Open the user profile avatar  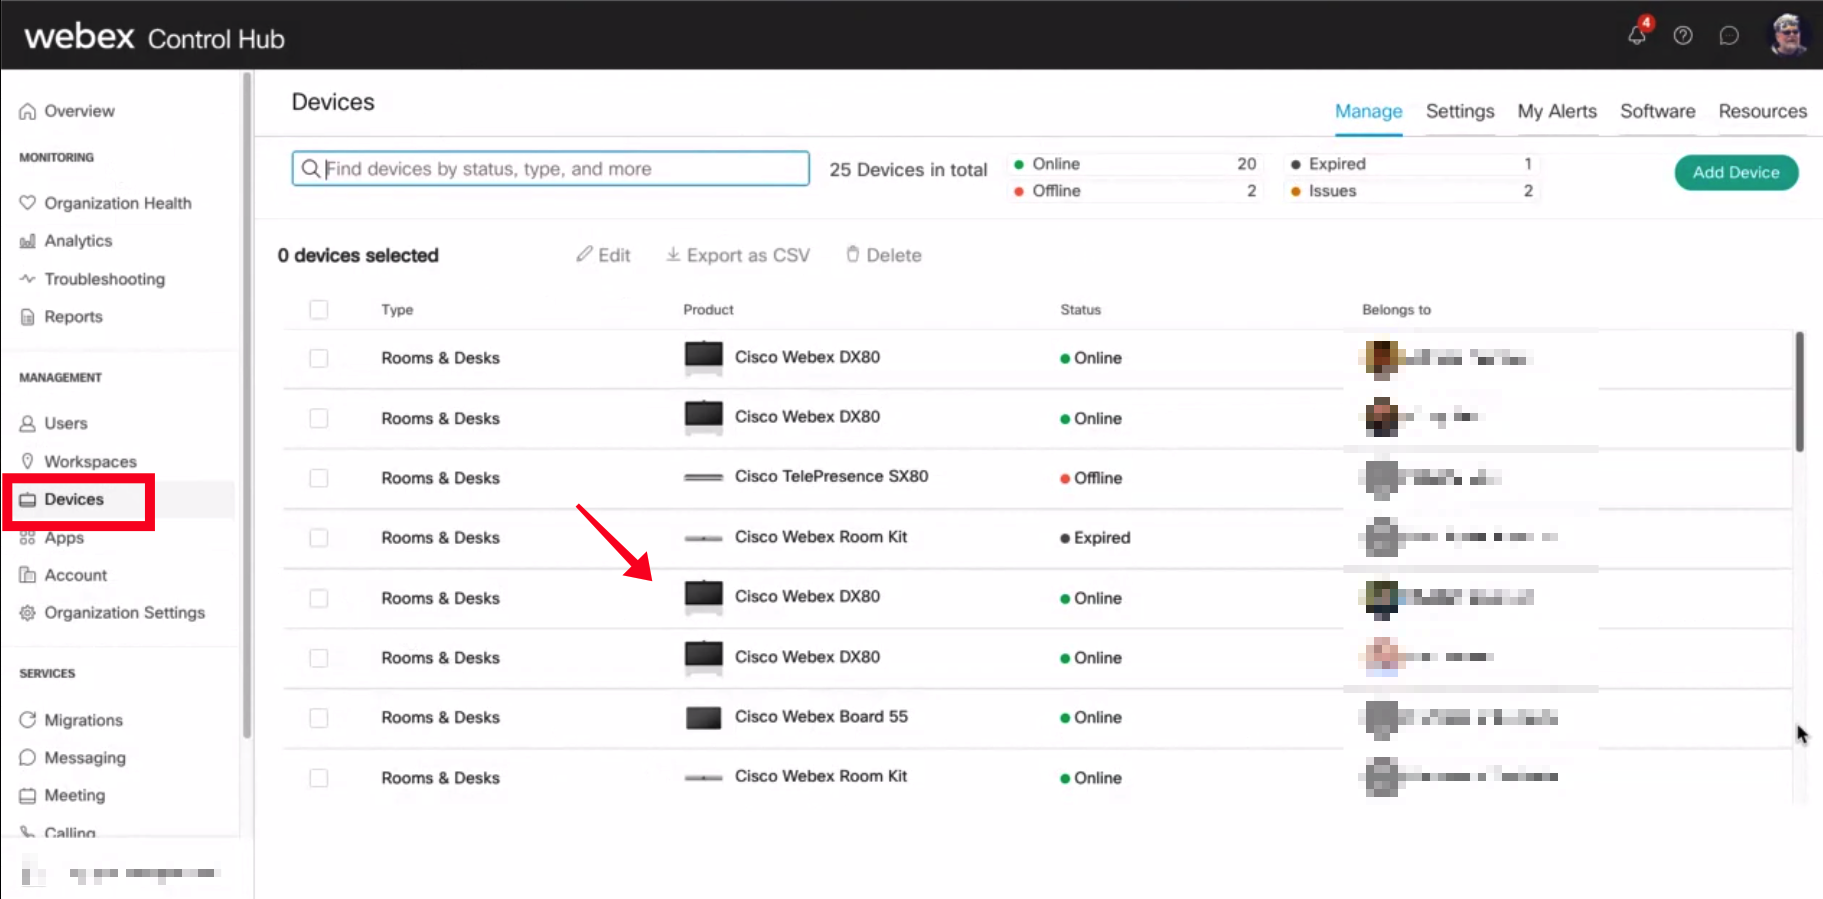[1788, 35]
